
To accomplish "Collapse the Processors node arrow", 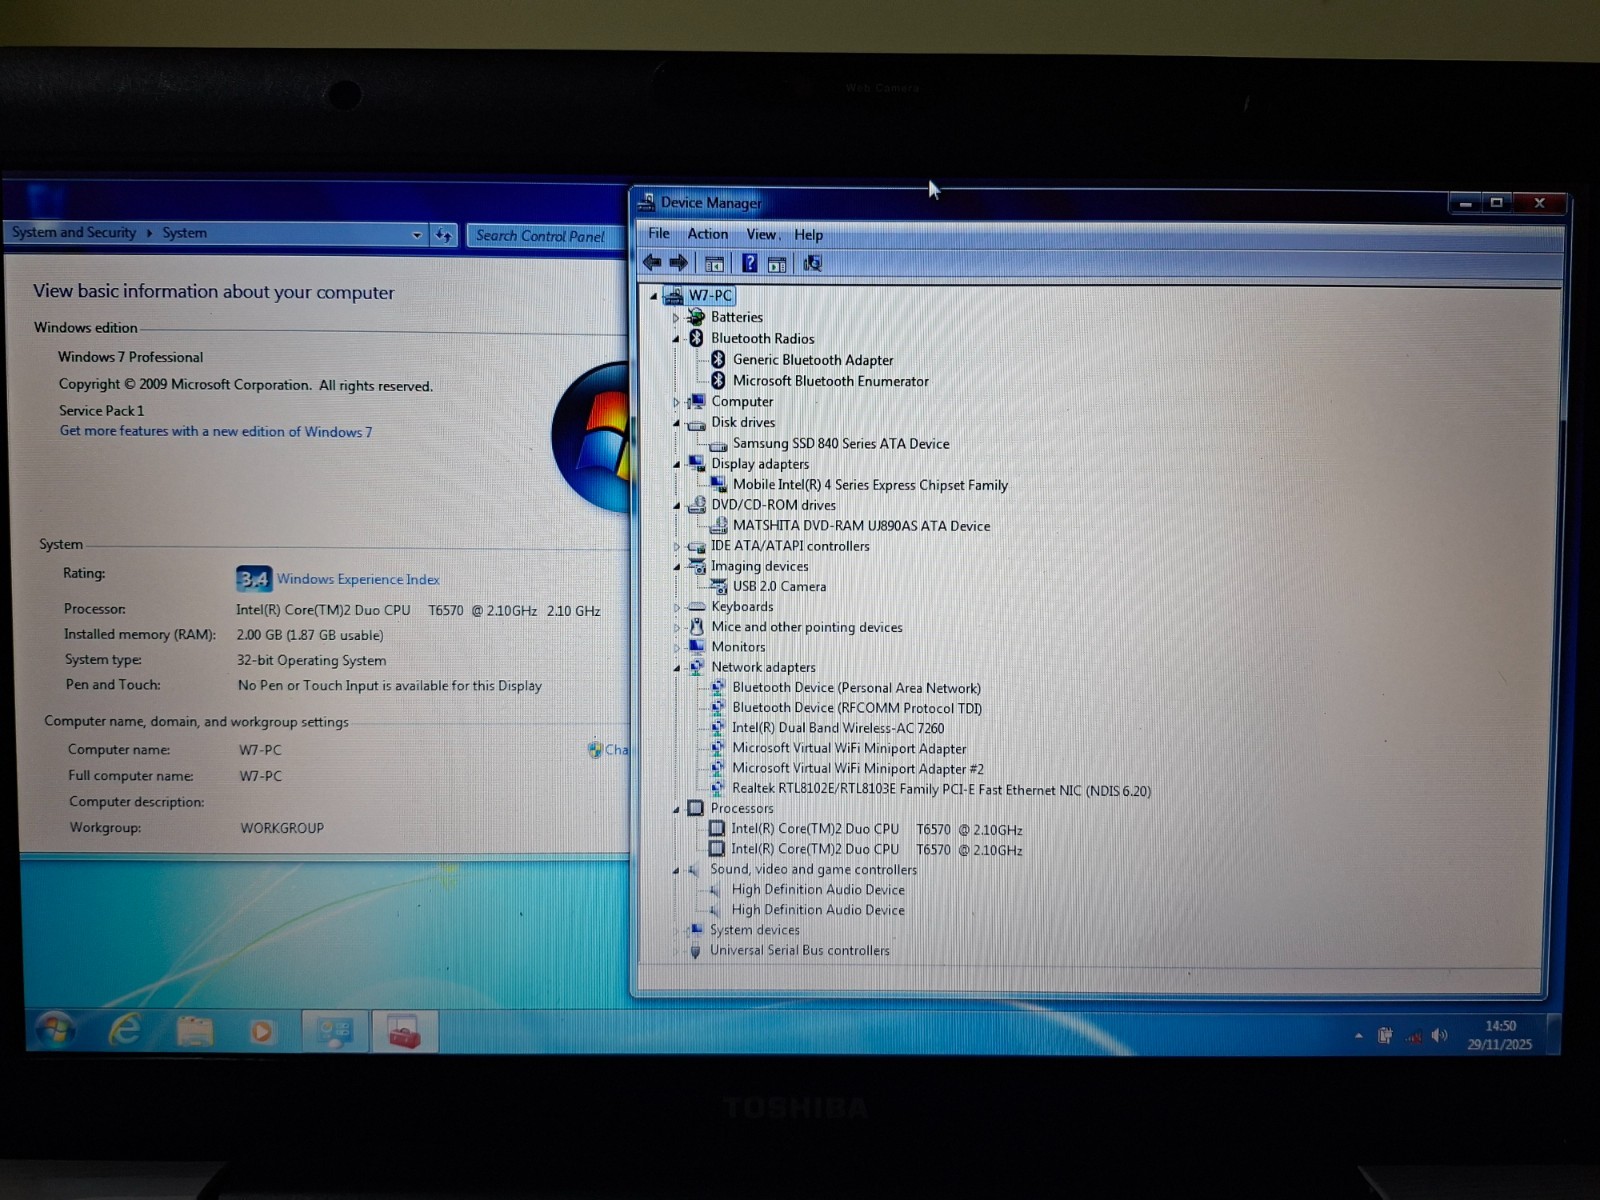I will 676,809.
